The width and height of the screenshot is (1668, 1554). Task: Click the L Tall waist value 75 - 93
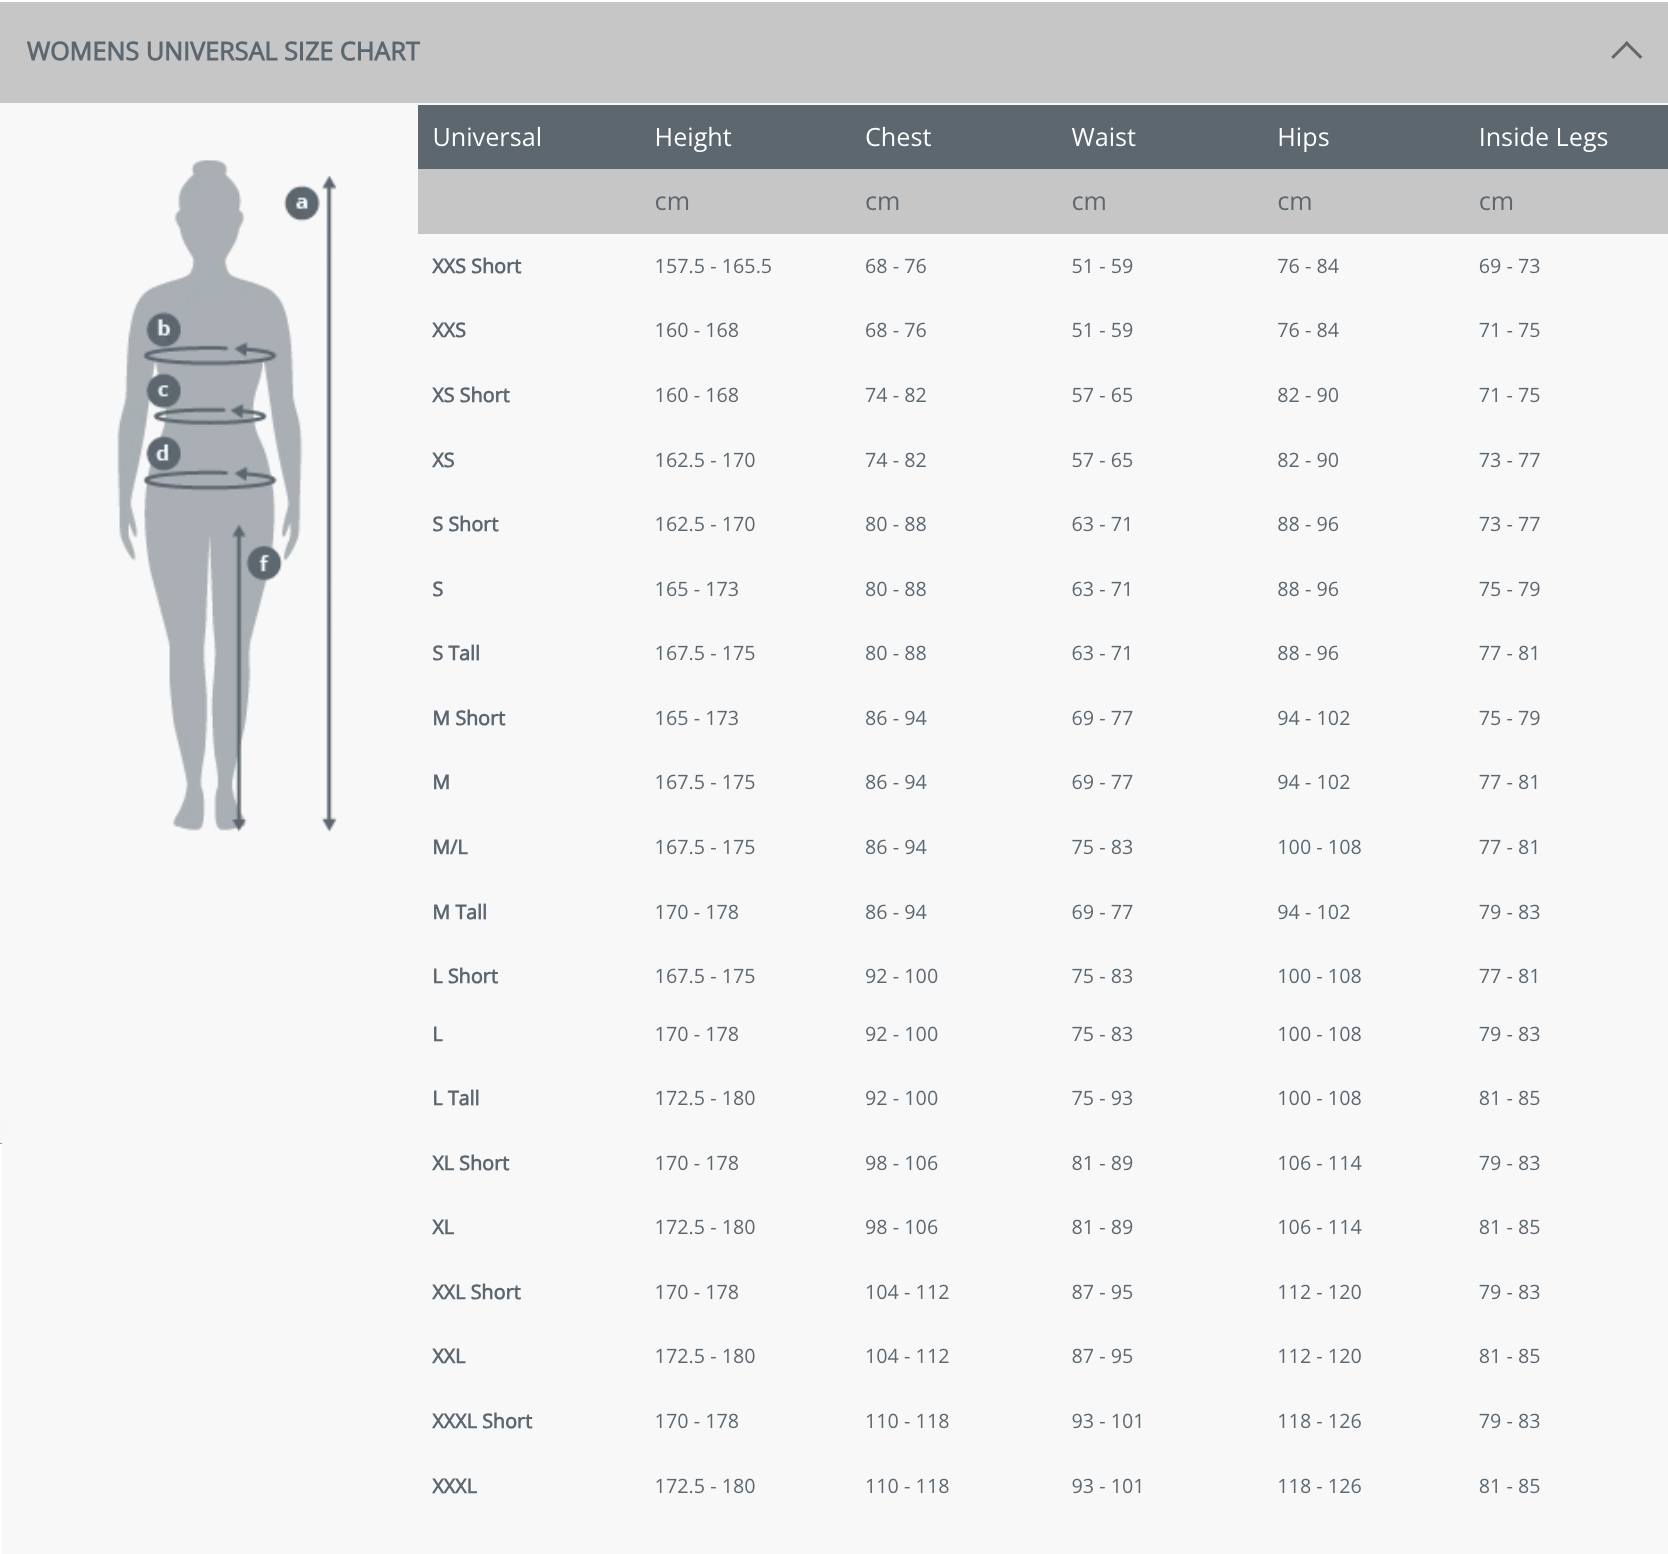(x=1102, y=1098)
